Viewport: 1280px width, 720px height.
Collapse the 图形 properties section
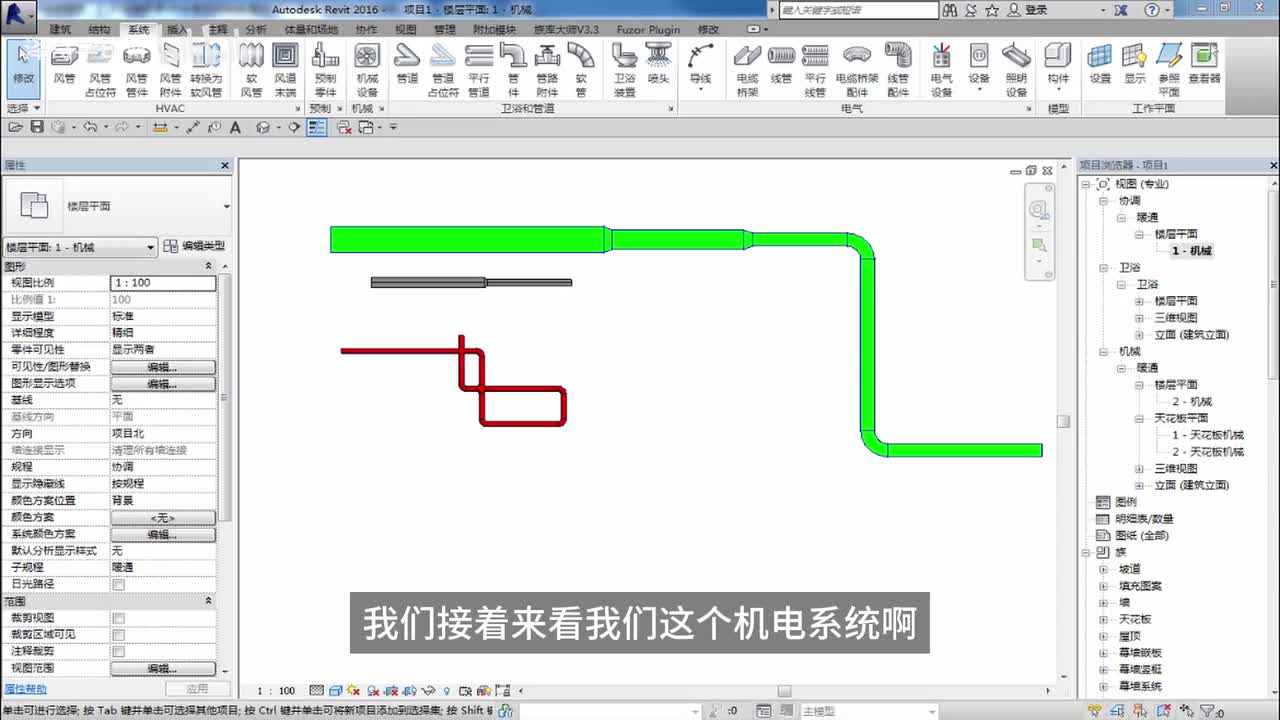pos(209,266)
